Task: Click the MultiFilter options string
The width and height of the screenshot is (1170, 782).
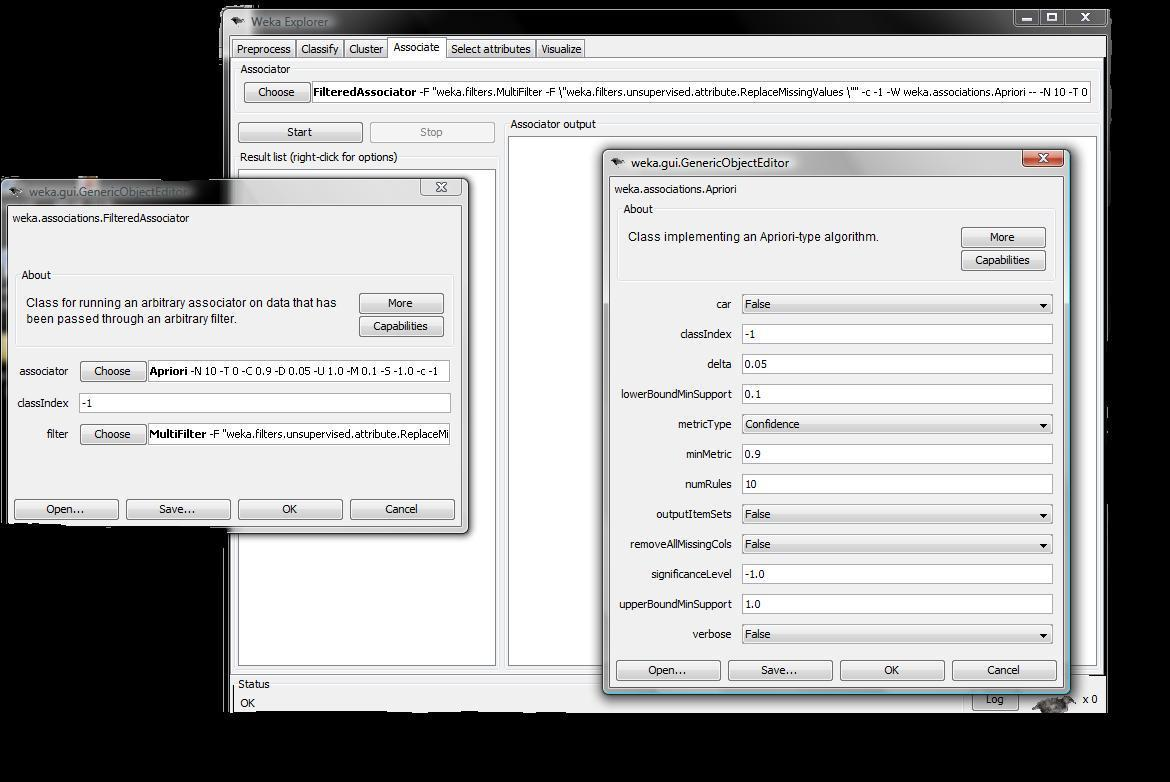Action: point(298,434)
